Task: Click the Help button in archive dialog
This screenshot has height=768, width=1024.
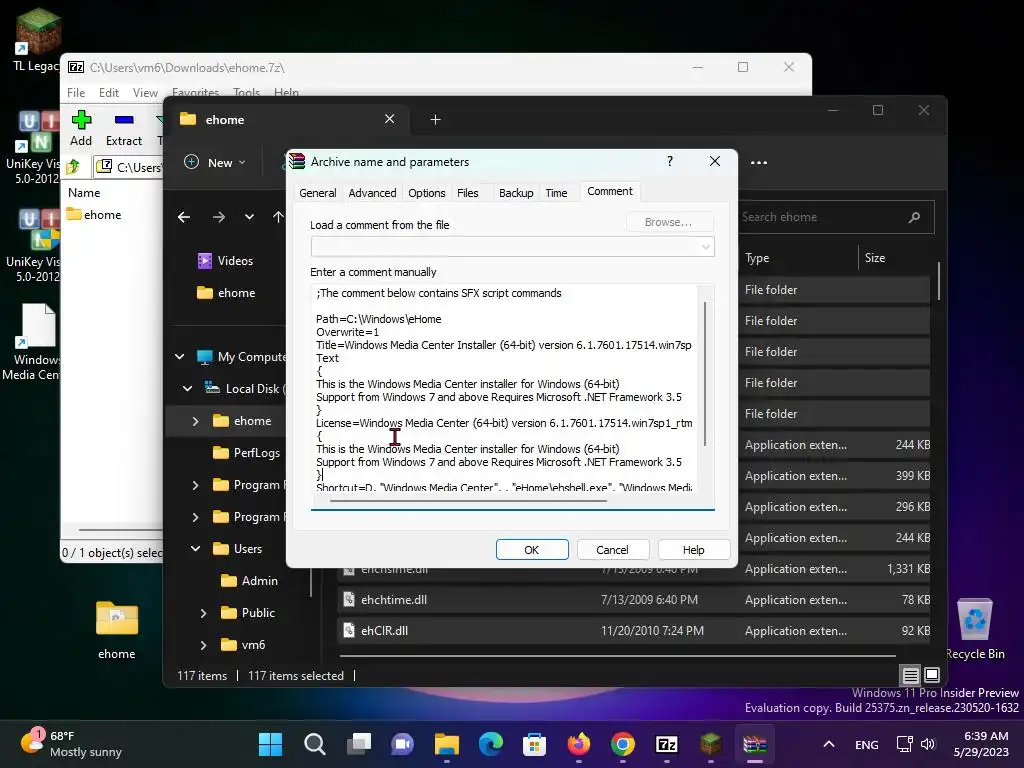Action: [x=694, y=550]
